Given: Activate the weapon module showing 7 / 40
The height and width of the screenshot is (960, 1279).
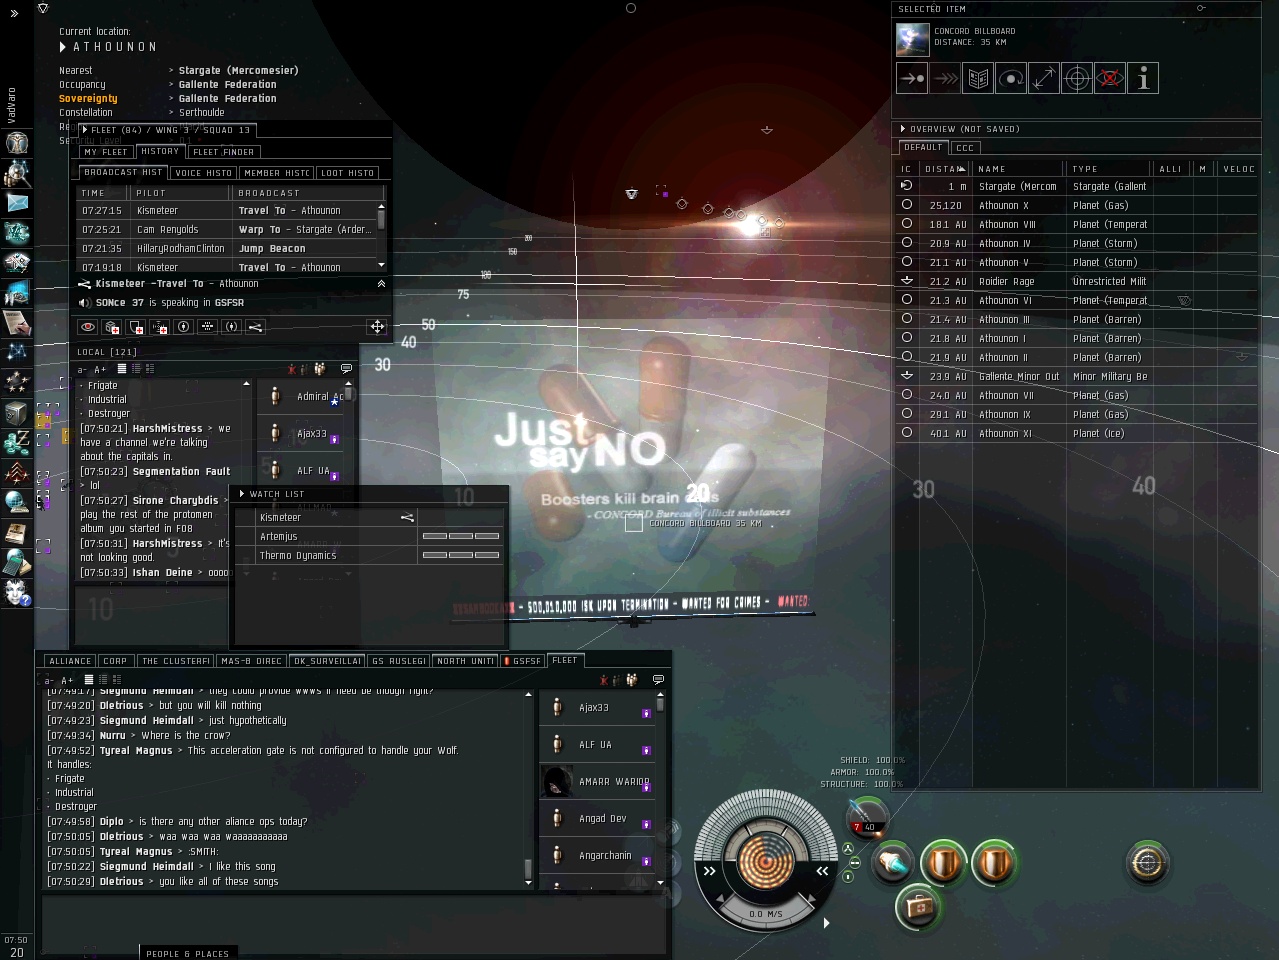Looking at the screenshot, I should (x=866, y=818).
